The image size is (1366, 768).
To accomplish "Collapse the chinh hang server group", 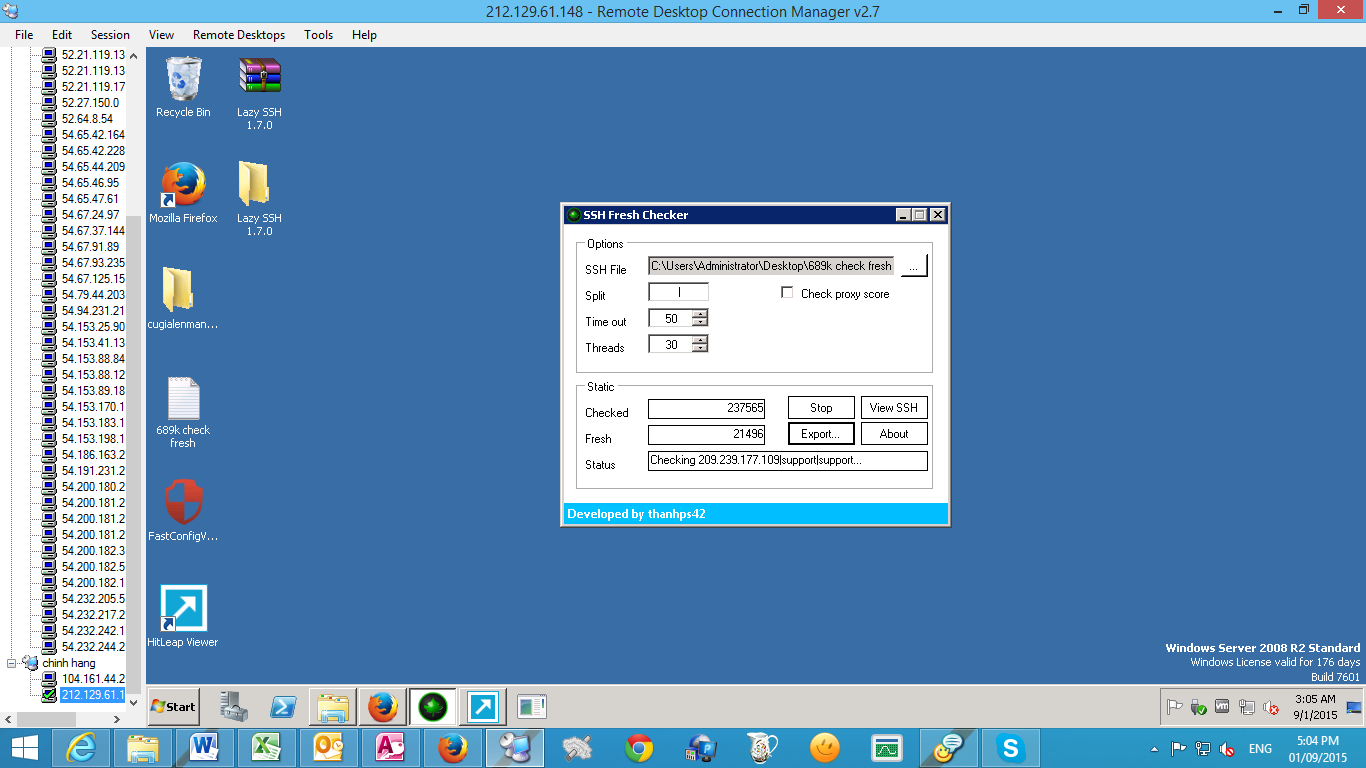I will [x=12, y=663].
